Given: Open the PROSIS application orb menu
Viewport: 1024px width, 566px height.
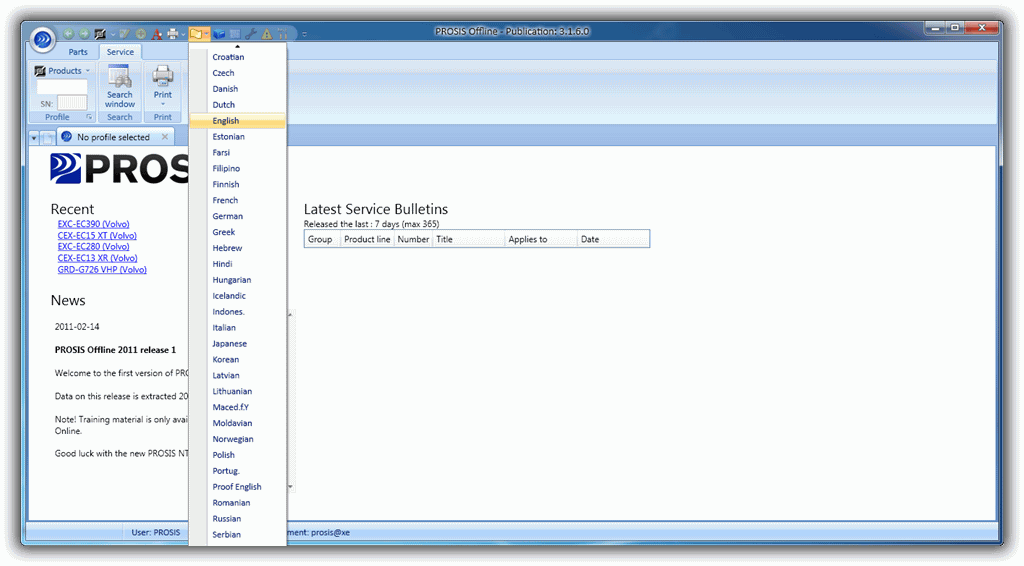Looking at the screenshot, I should pos(42,40).
